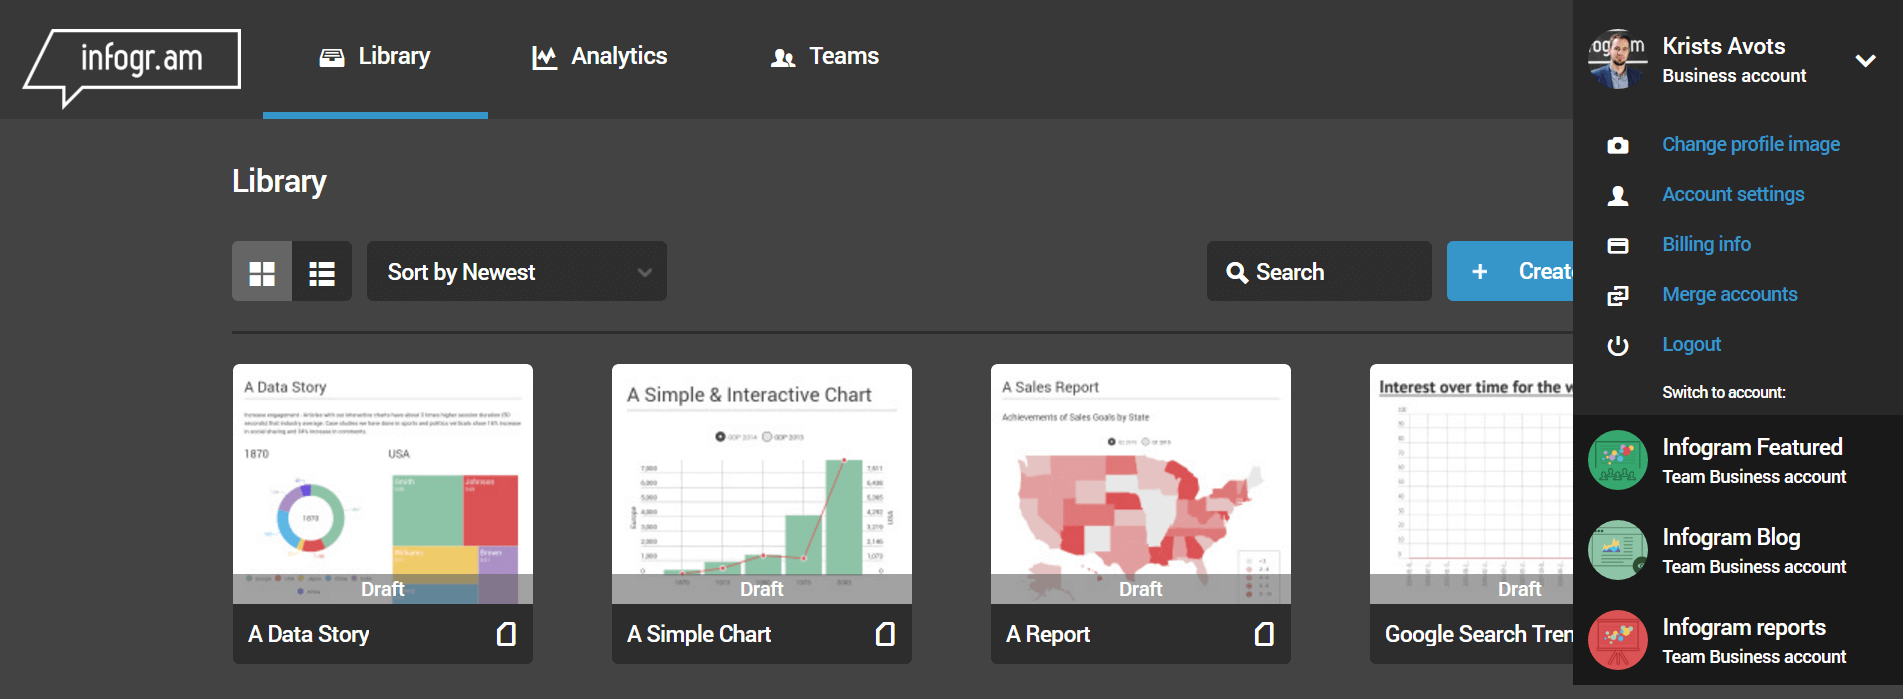The image size is (1903, 699).
Task: Click the Google Search Trends title
Action: (x=1478, y=634)
